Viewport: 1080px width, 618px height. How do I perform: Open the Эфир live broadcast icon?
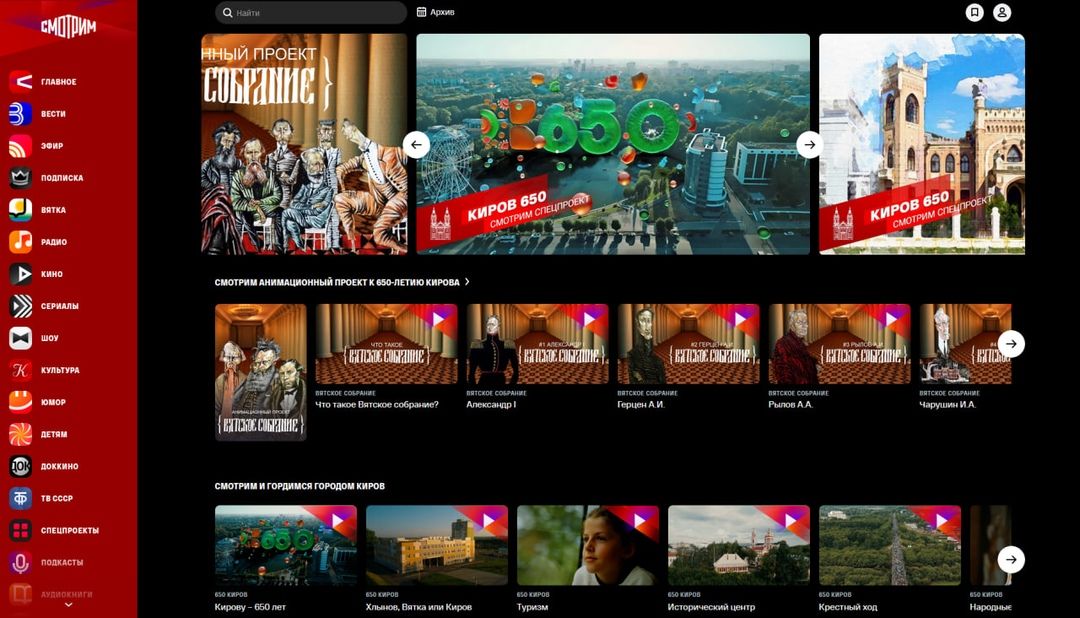[21, 146]
